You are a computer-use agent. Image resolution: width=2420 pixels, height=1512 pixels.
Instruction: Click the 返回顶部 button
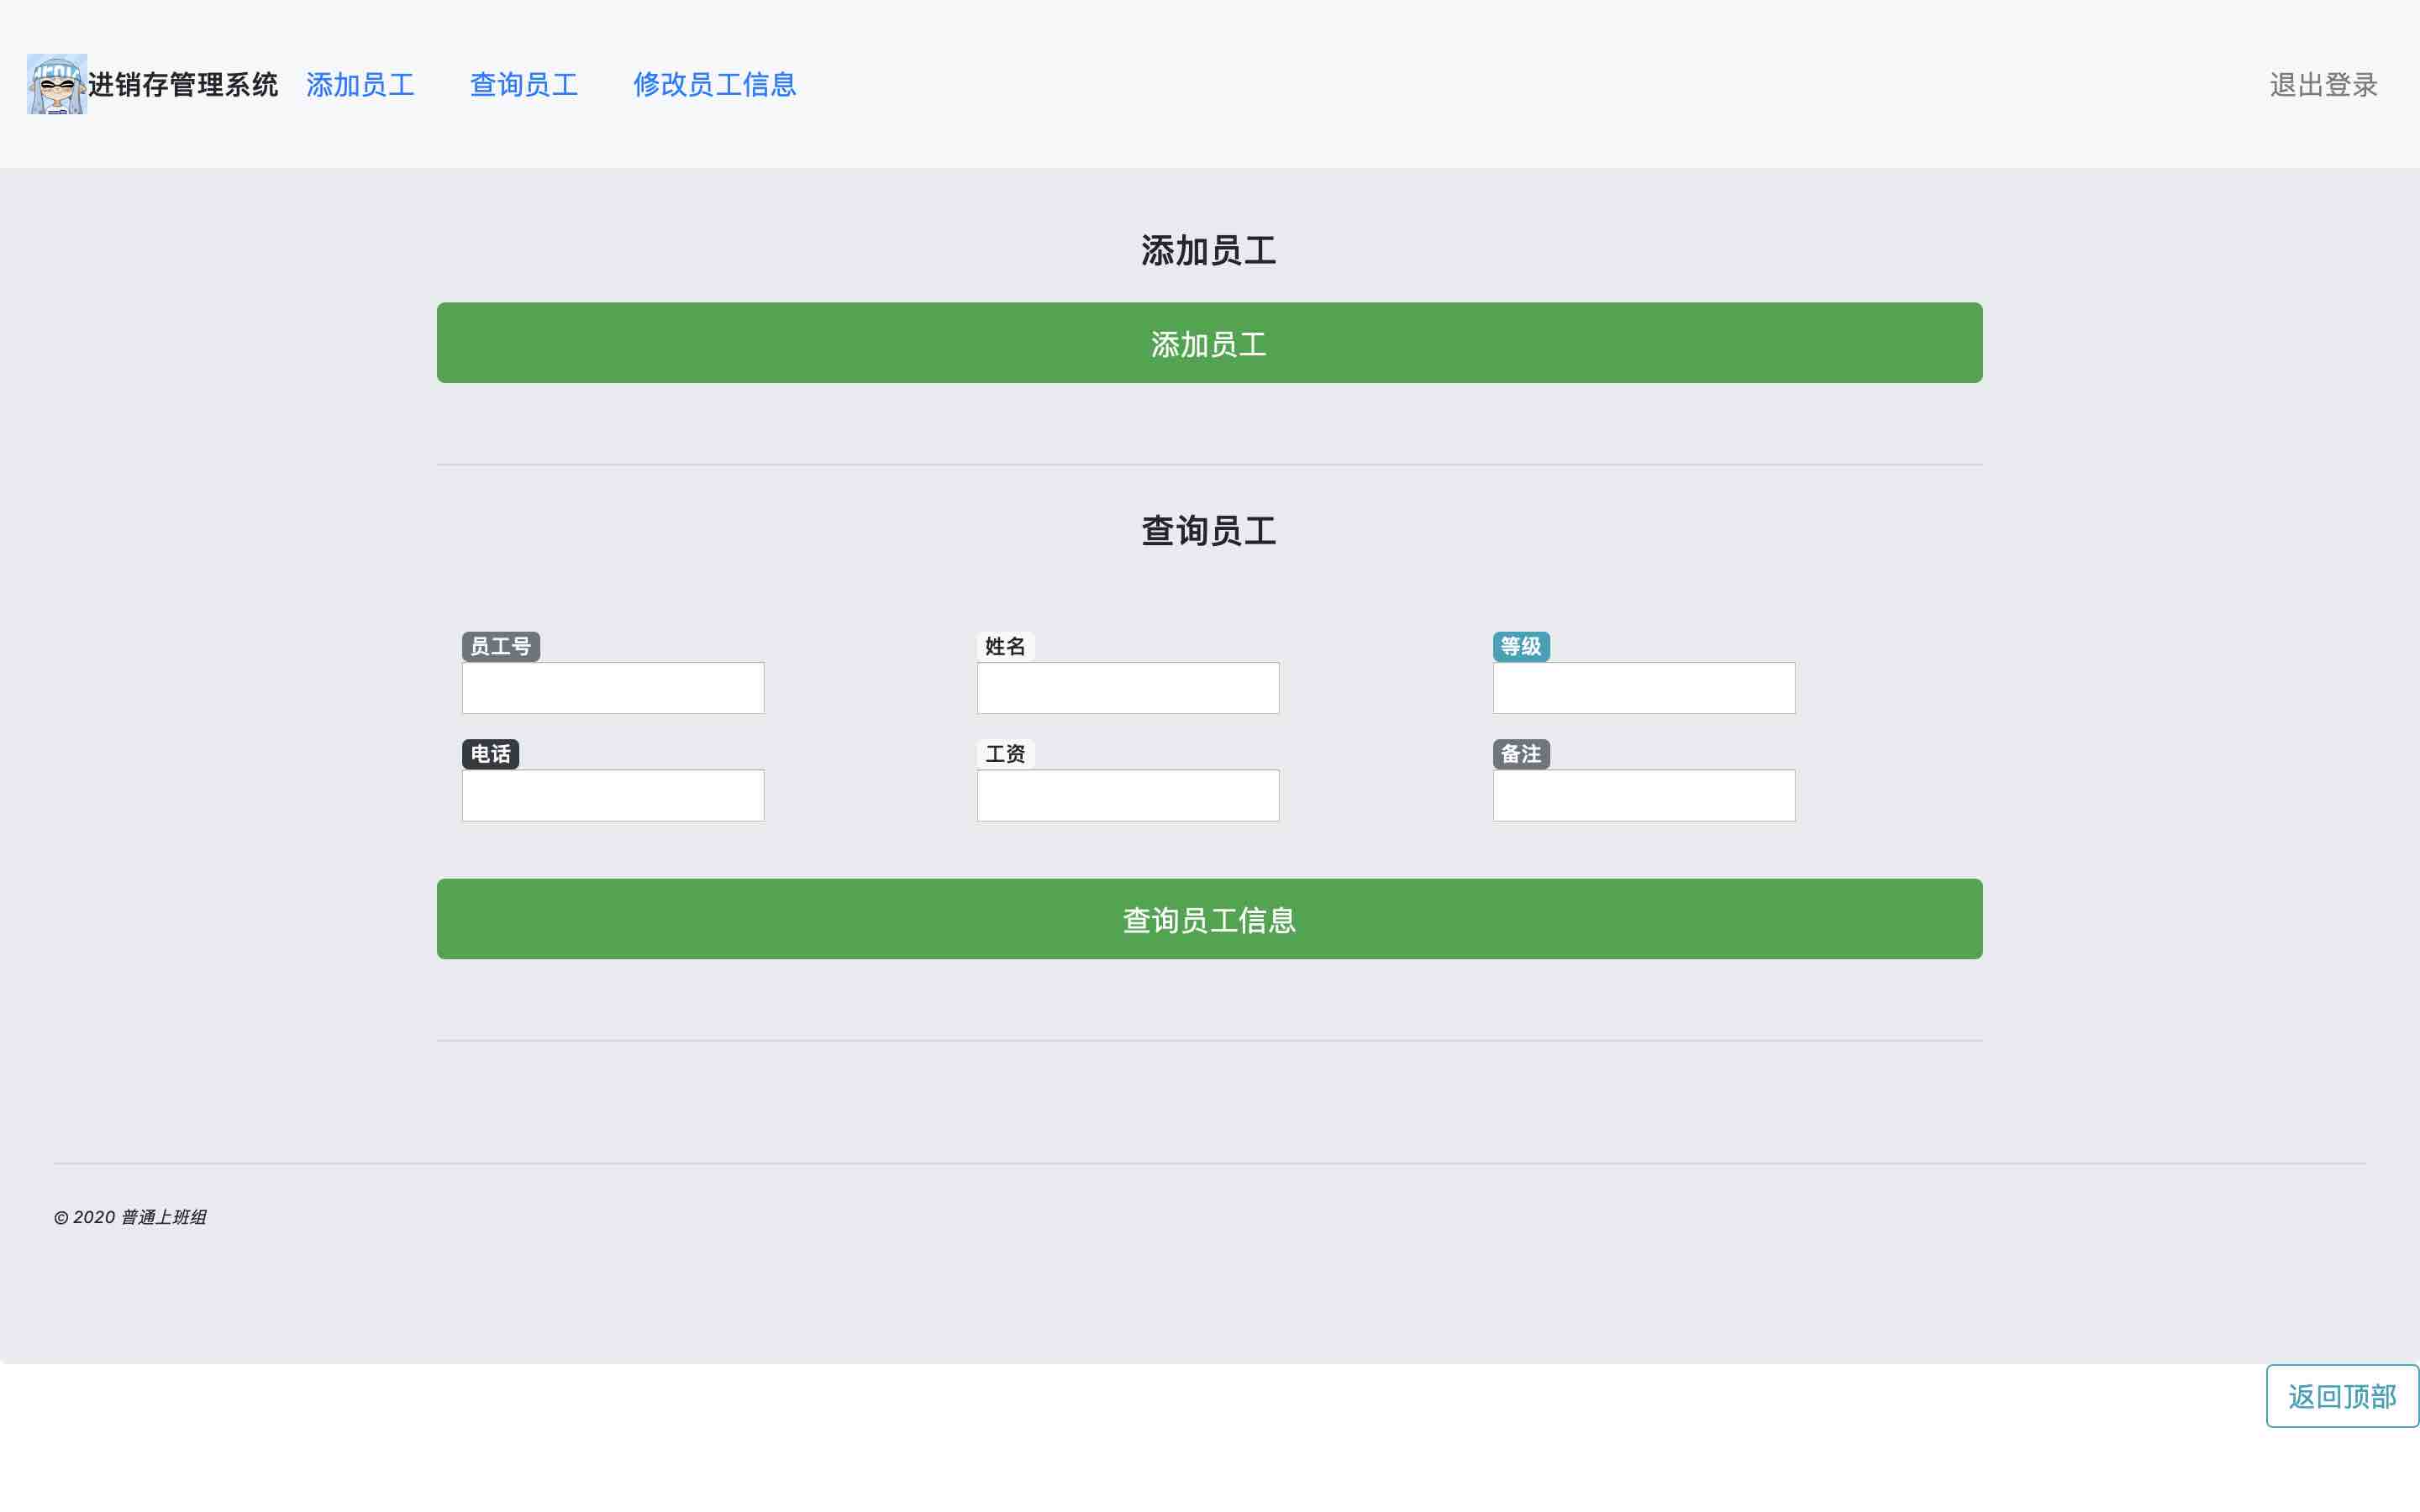(x=2341, y=1396)
